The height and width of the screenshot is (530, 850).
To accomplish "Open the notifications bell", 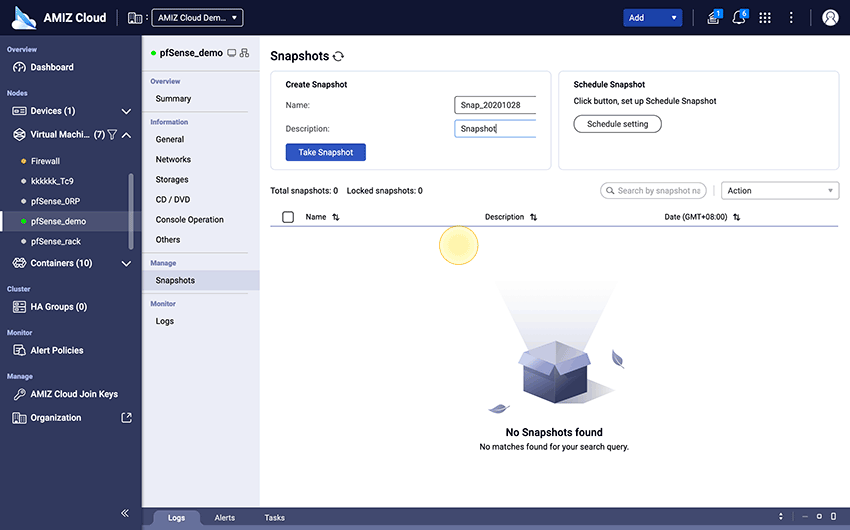I will (x=739, y=18).
